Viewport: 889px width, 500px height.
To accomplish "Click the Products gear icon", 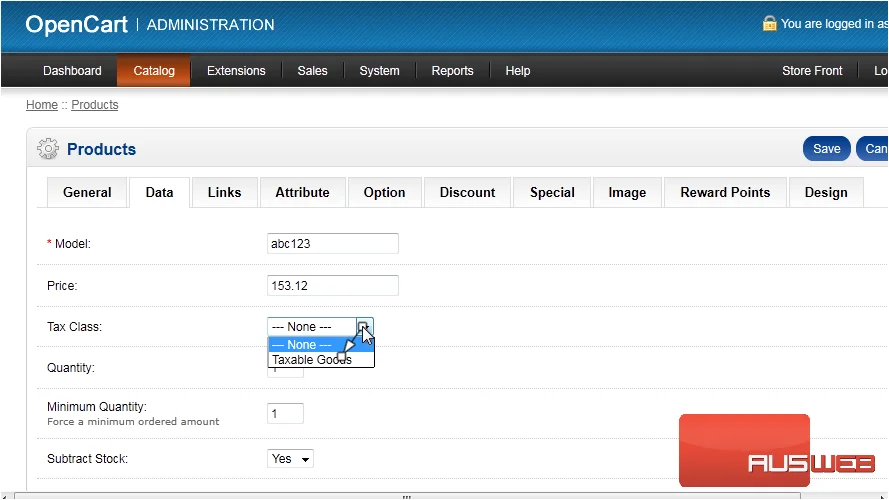I will (48, 149).
